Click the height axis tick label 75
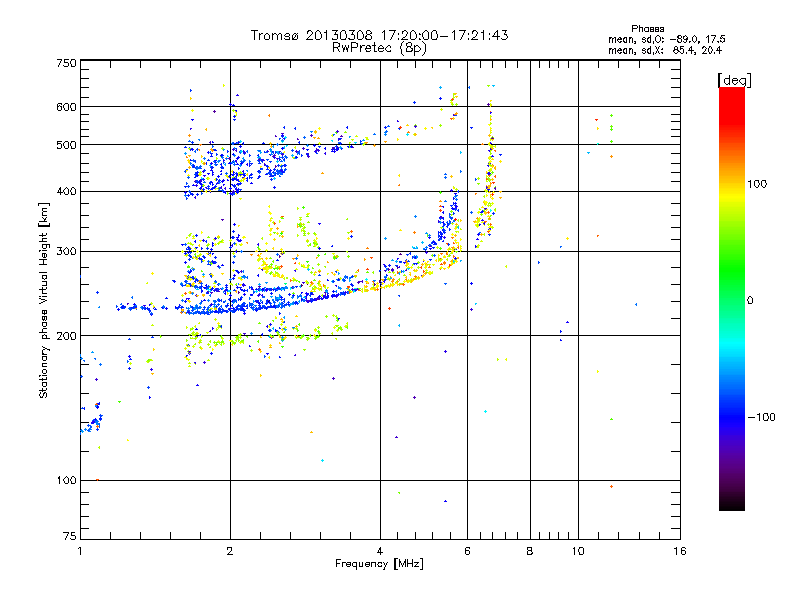 tap(70, 536)
